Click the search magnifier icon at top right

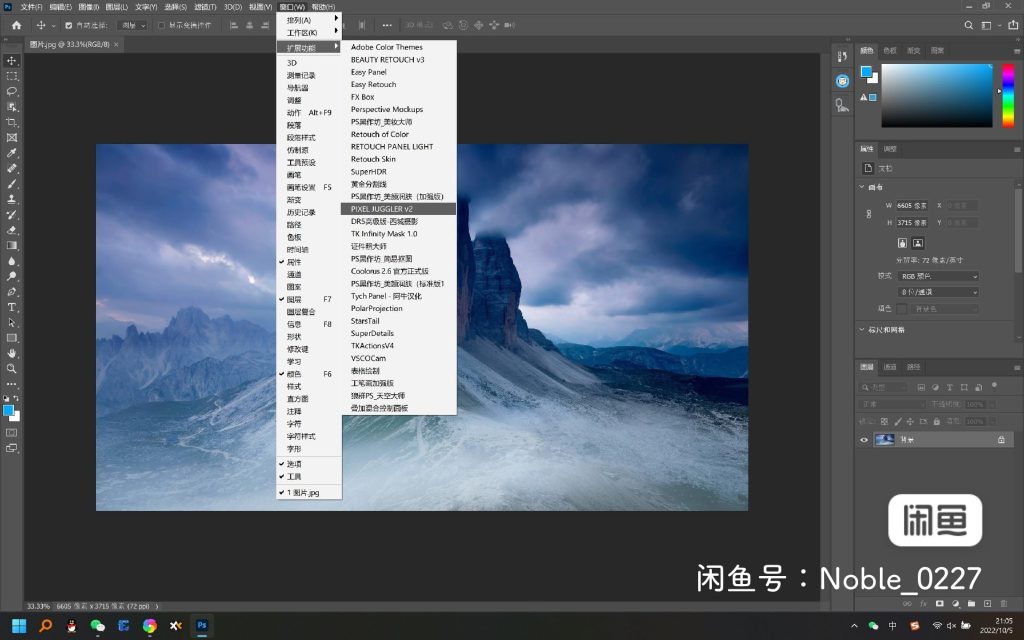coord(969,25)
